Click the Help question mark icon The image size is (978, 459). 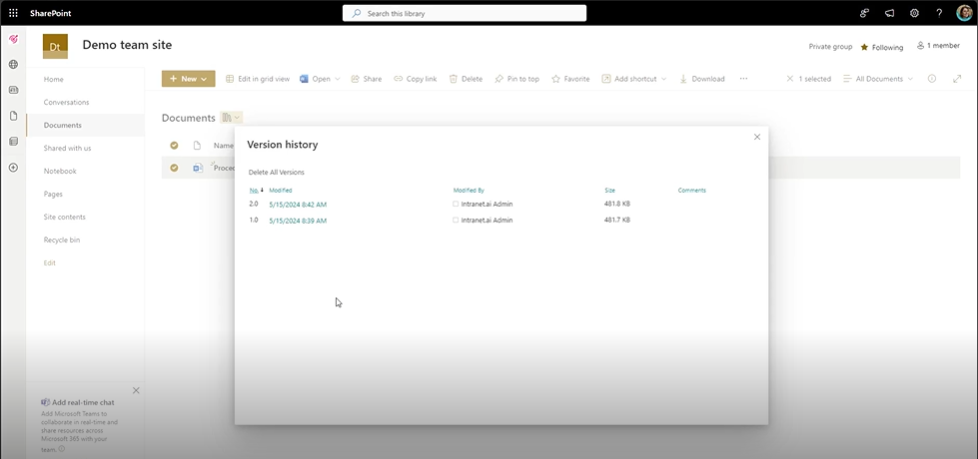(939, 13)
